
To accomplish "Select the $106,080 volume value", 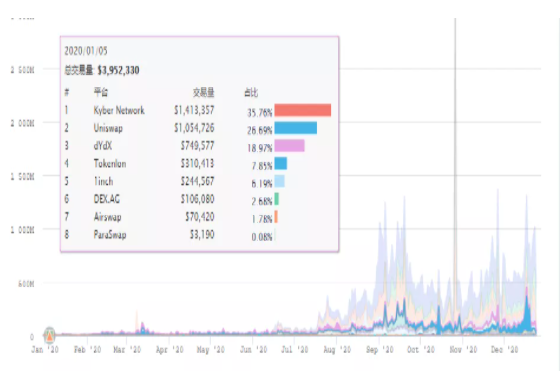I will pyautogui.click(x=197, y=199).
